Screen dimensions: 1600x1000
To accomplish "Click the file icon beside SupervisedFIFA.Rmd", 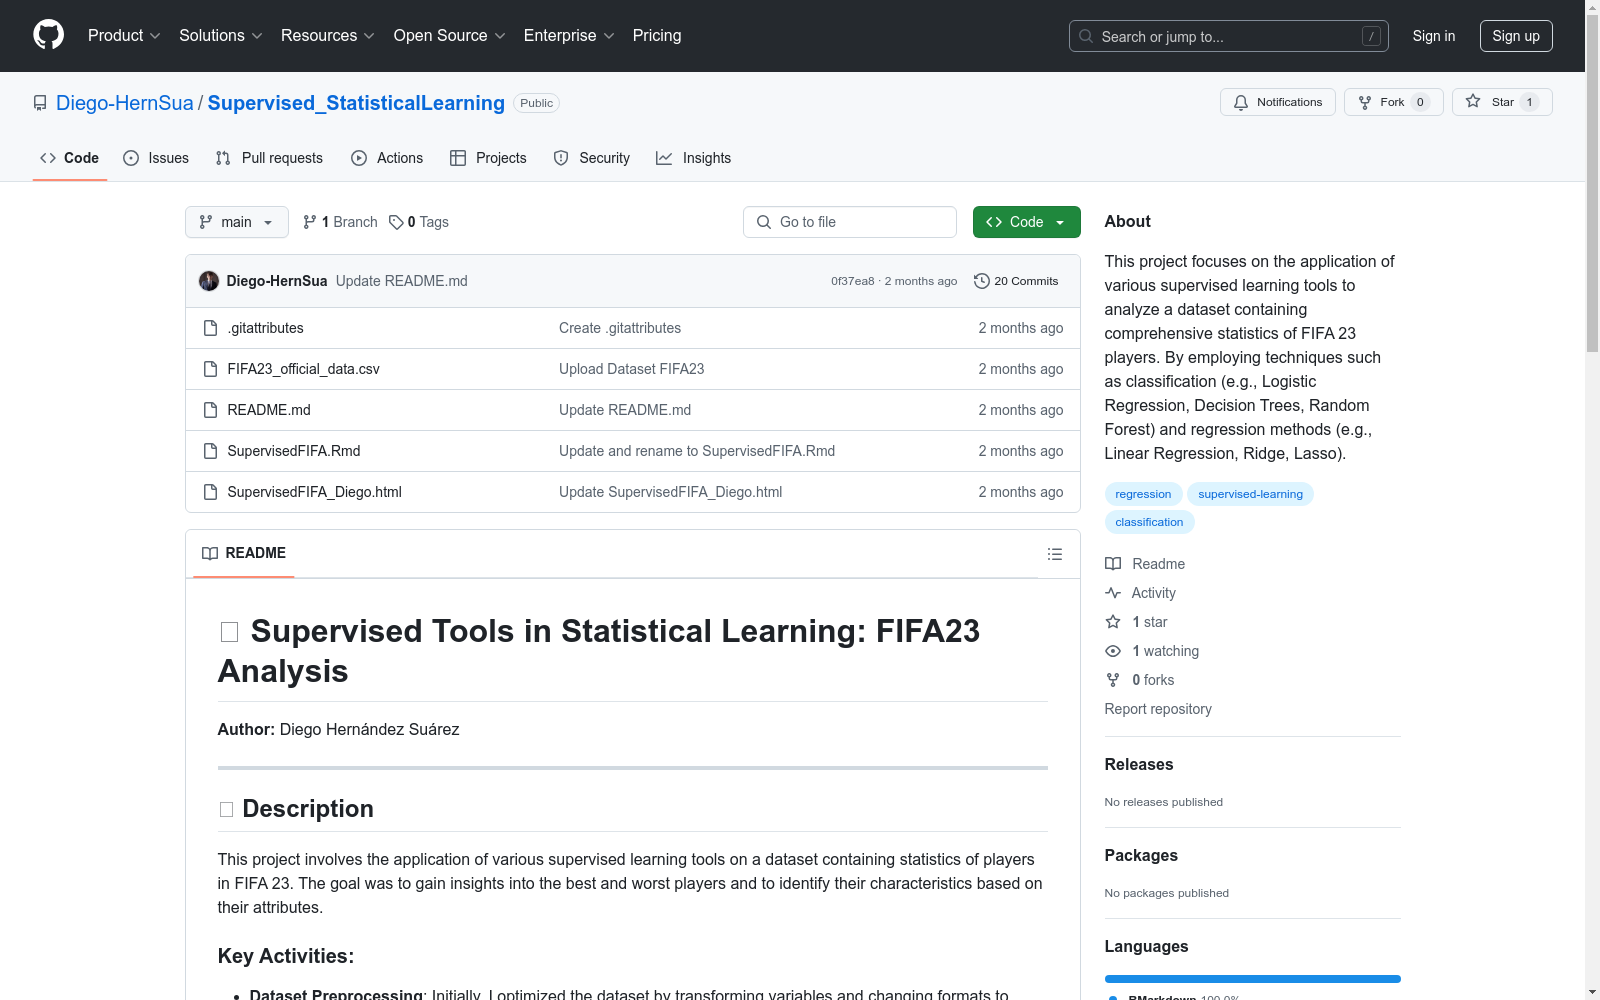I will 210,451.
